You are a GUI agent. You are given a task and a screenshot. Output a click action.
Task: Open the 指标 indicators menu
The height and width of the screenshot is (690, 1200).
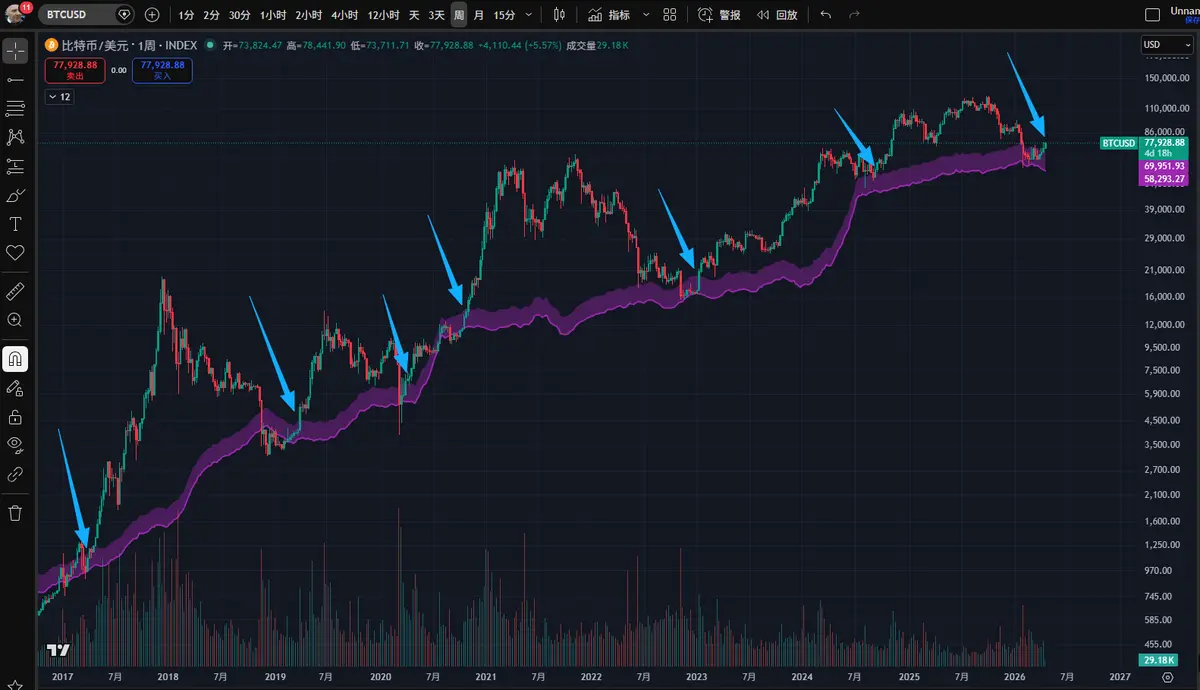point(609,15)
